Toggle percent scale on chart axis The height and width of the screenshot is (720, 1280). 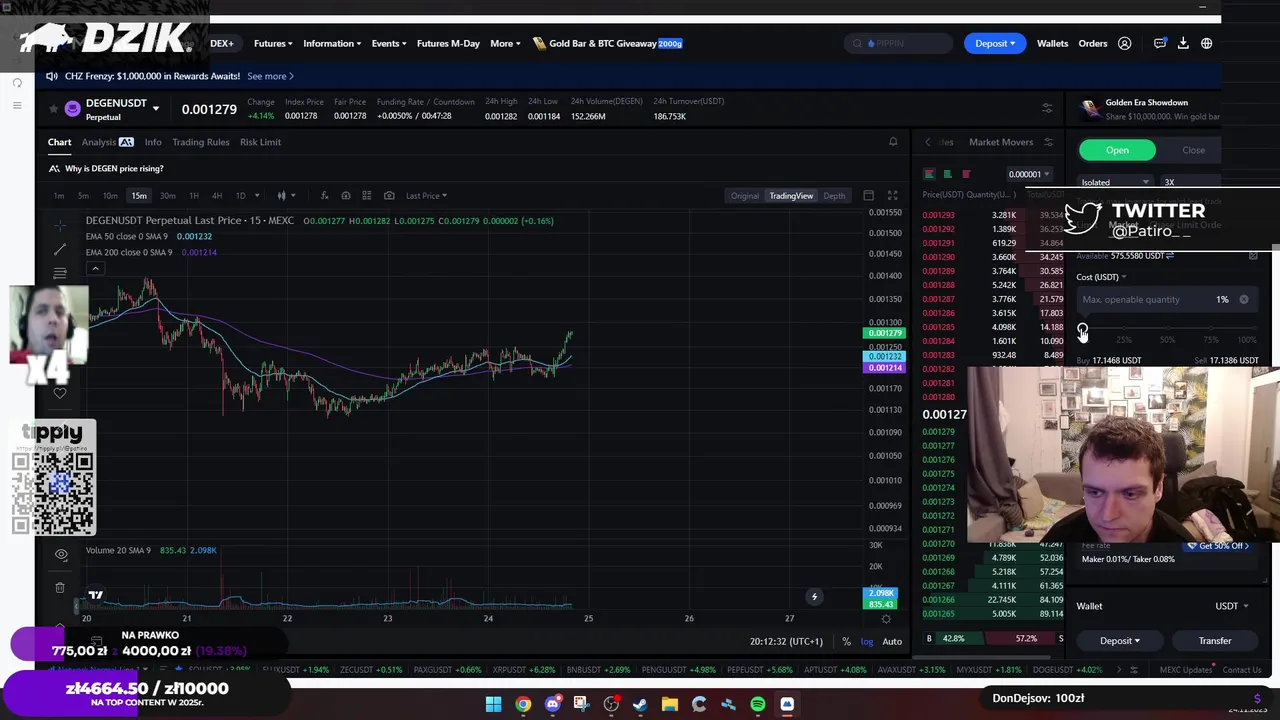pyautogui.click(x=846, y=642)
